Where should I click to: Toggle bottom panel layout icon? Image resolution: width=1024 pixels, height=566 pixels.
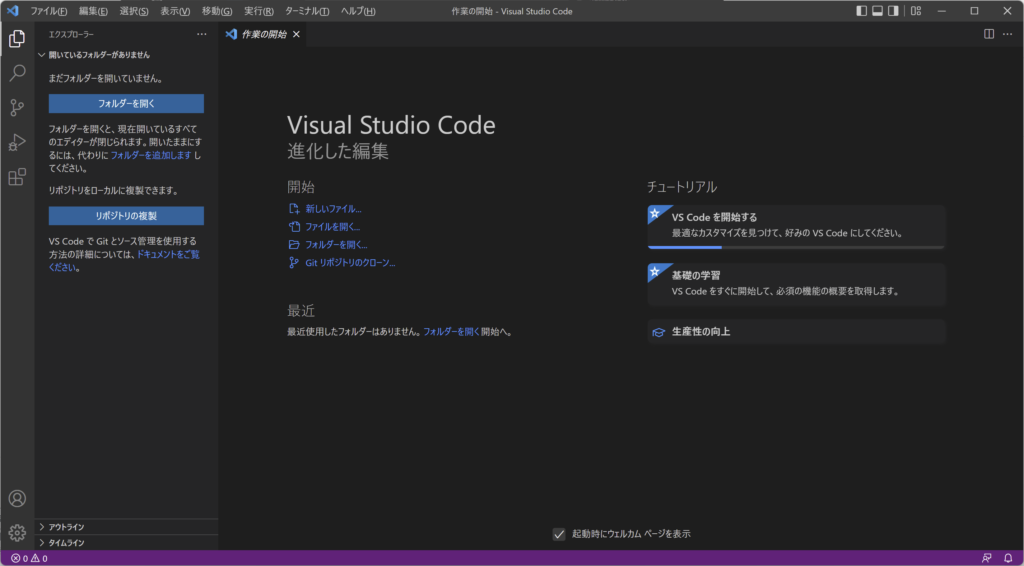click(x=877, y=11)
